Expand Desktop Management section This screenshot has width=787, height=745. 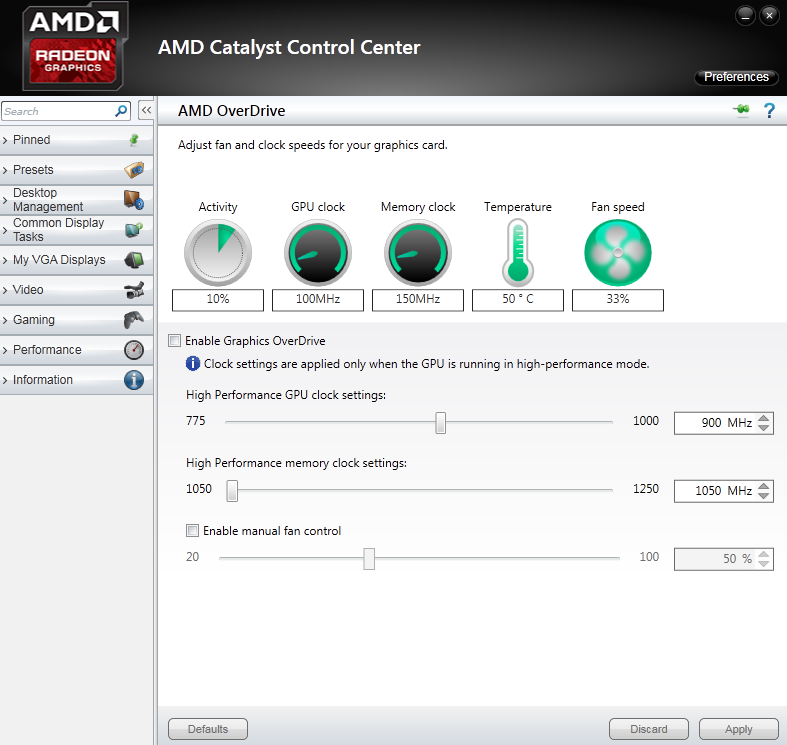(x=5, y=200)
